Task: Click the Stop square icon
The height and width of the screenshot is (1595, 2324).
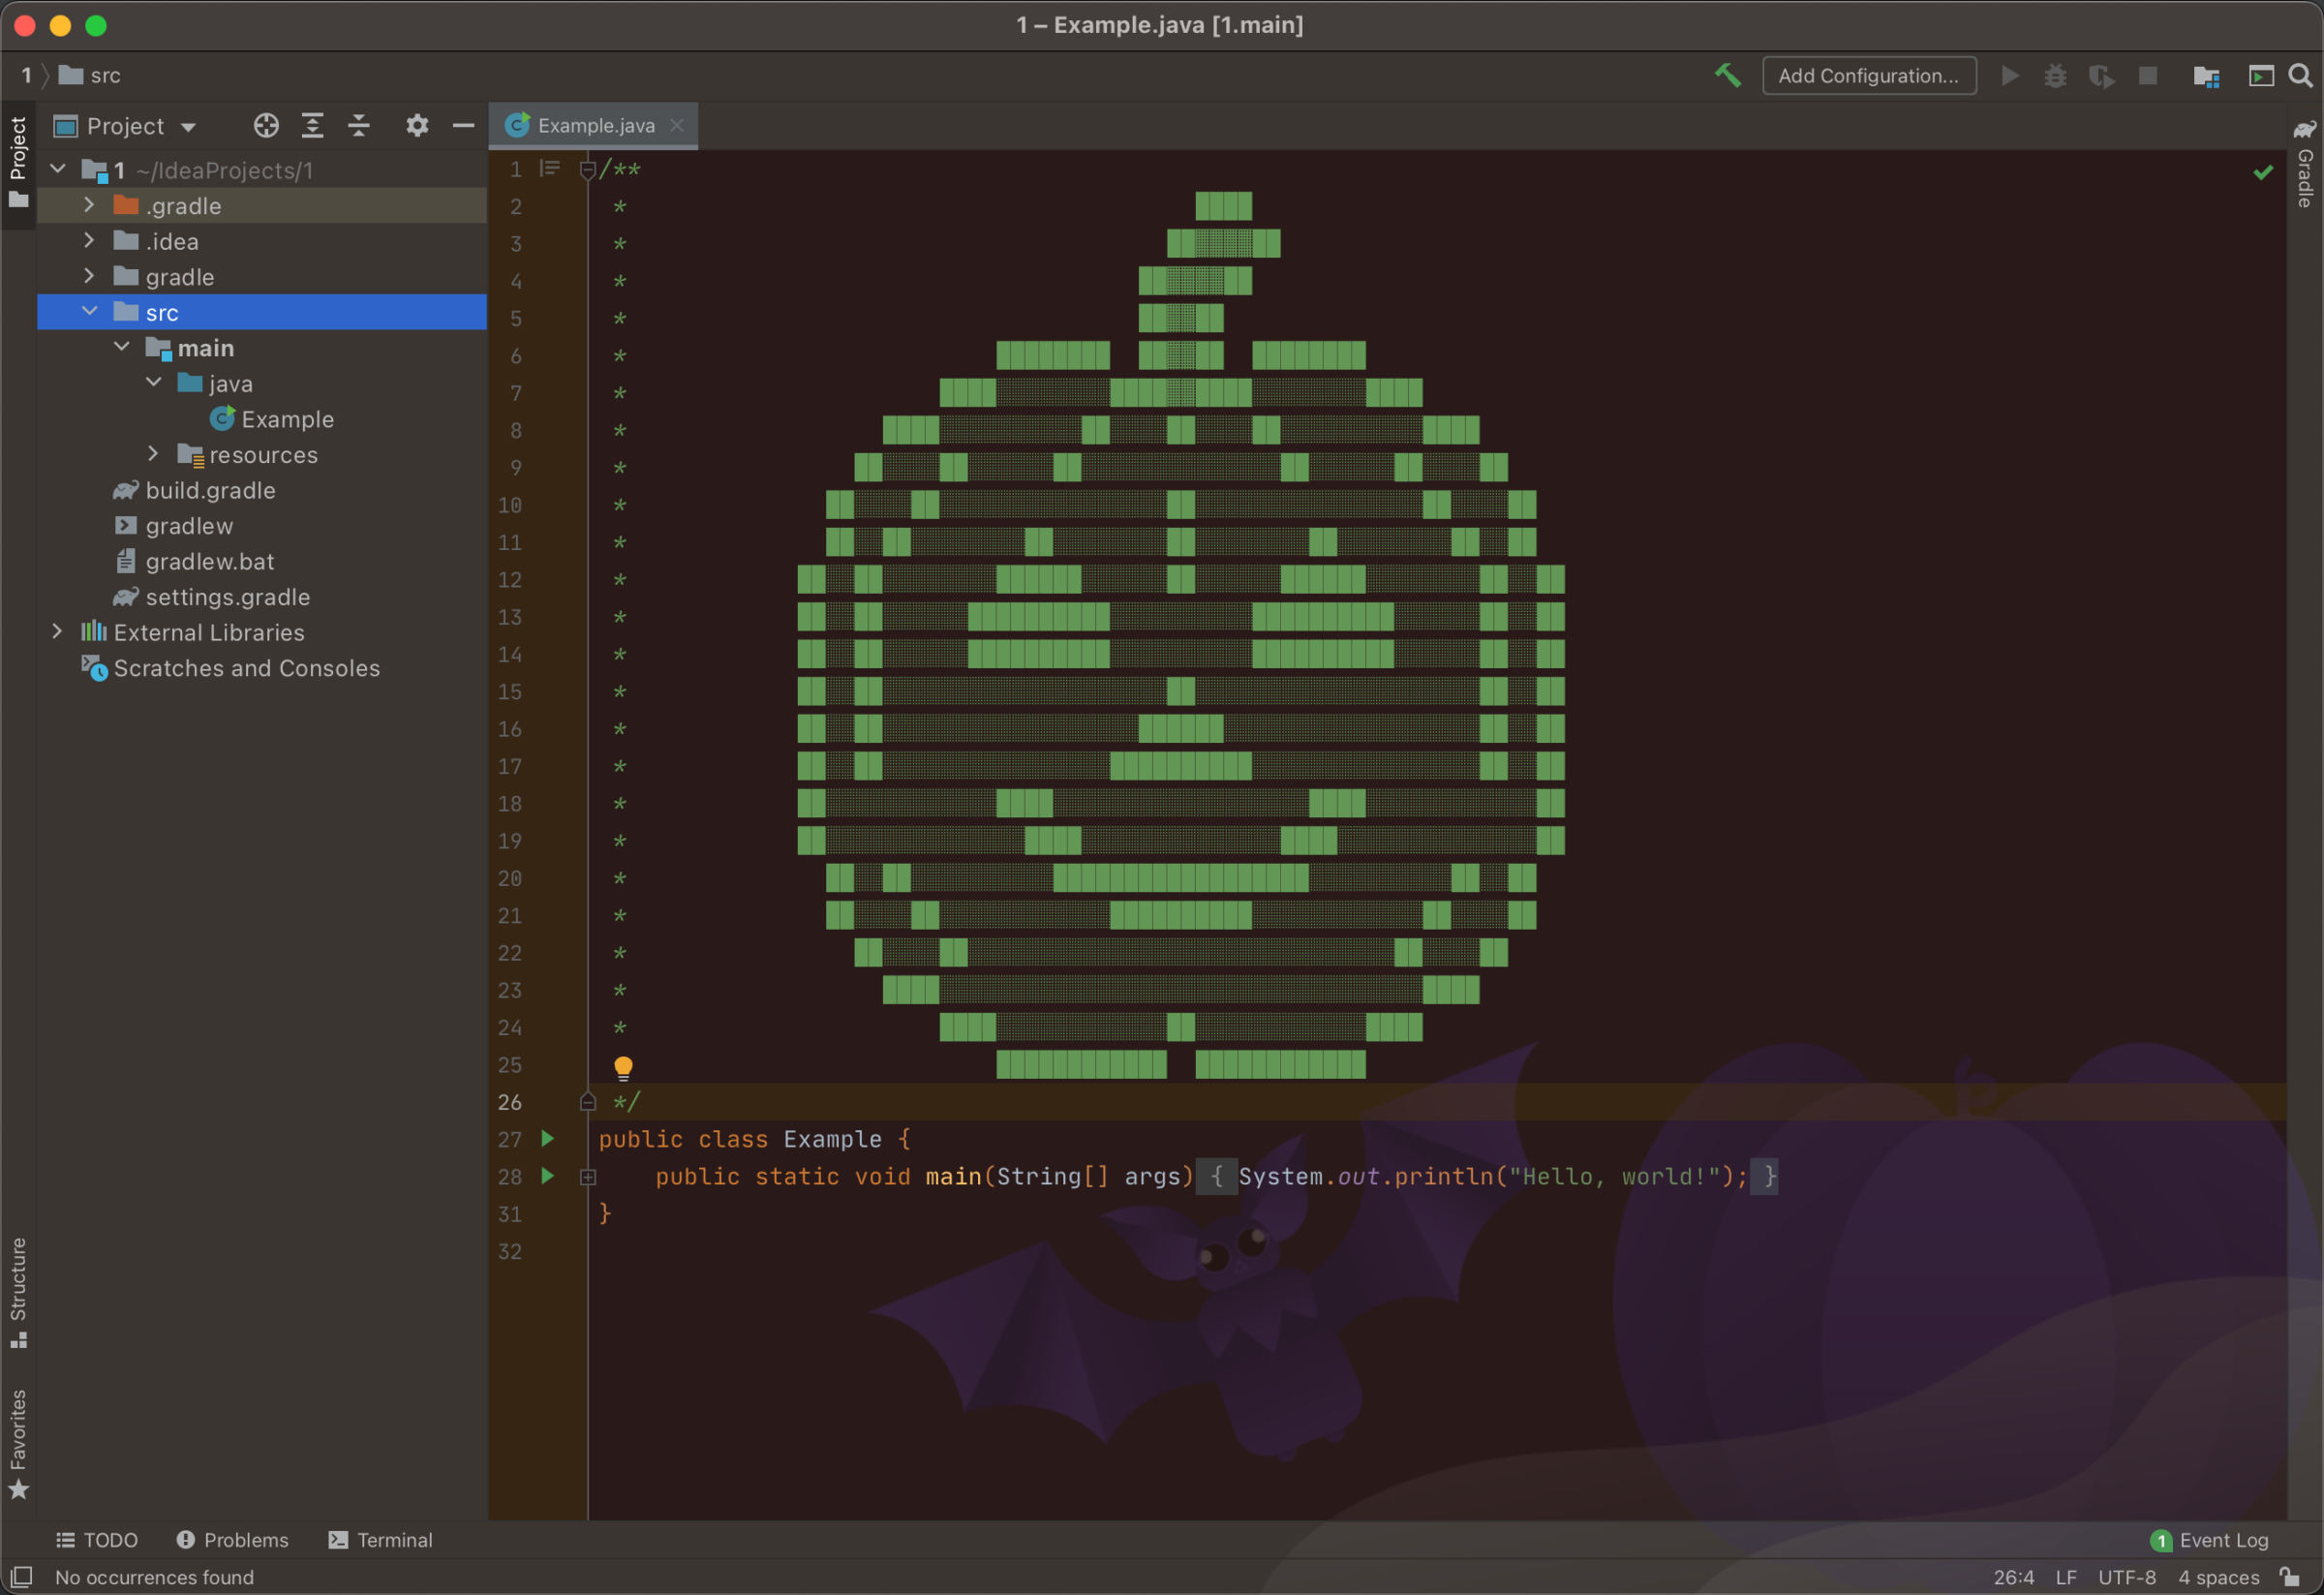Action: 2147,76
